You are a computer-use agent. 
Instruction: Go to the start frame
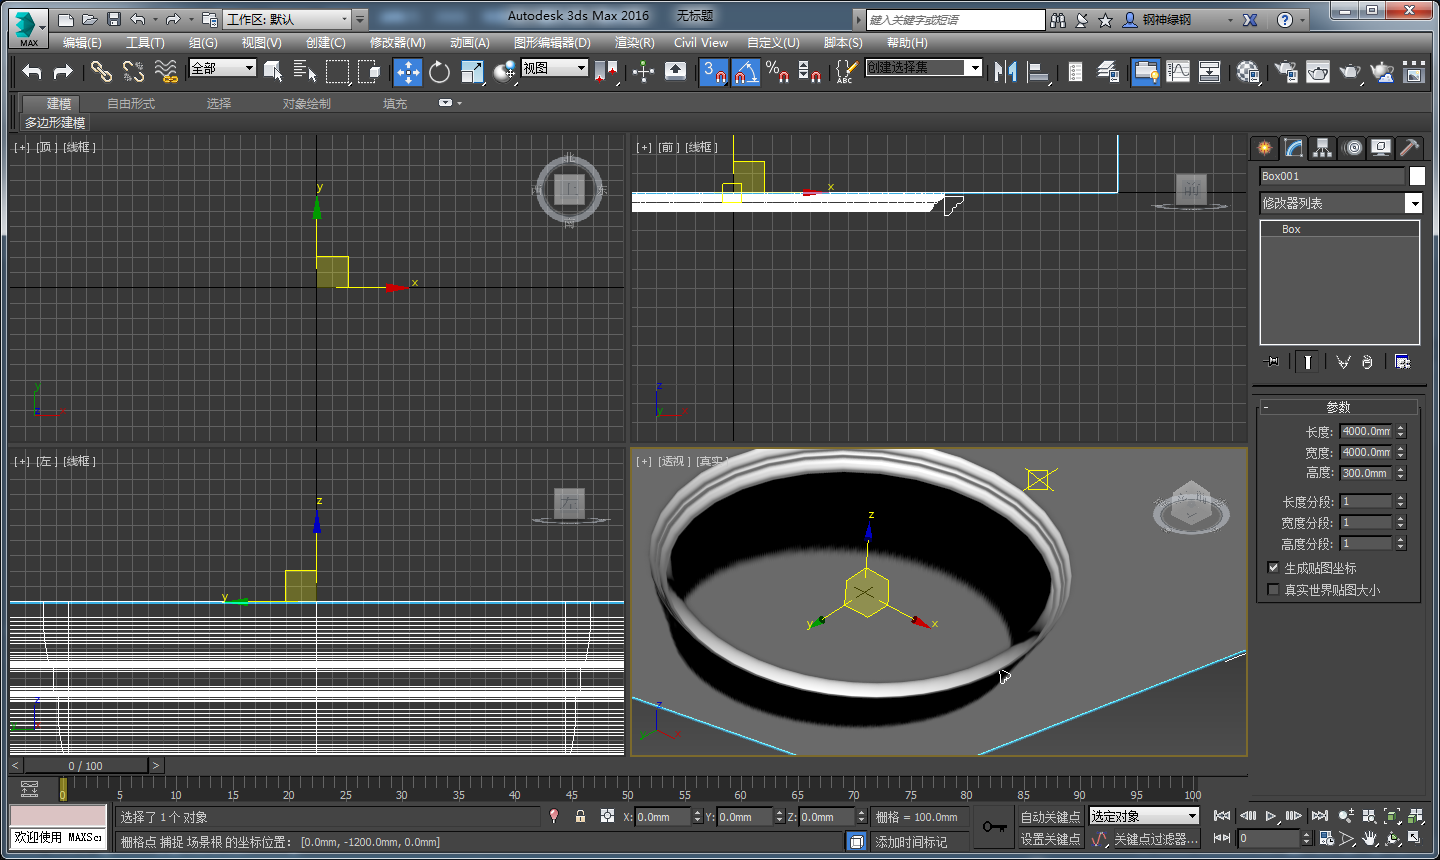pos(1221,816)
